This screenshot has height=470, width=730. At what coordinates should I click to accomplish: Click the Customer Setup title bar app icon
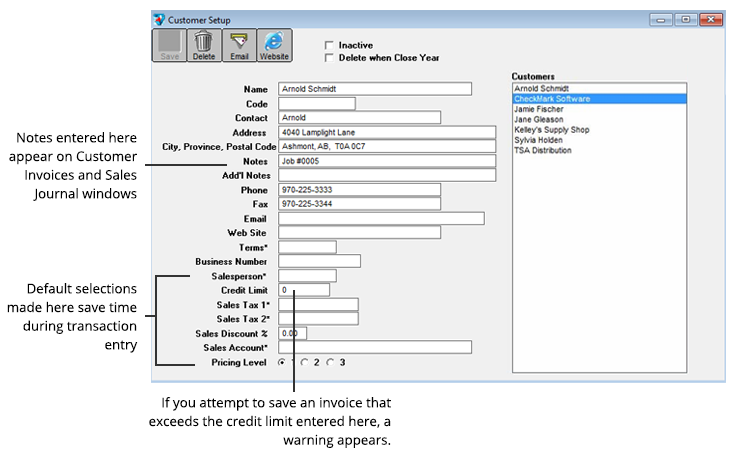tap(159, 19)
